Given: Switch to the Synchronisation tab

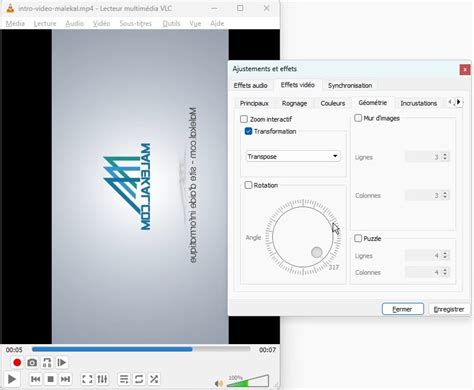Looking at the screenshot, I should (350, 85).
